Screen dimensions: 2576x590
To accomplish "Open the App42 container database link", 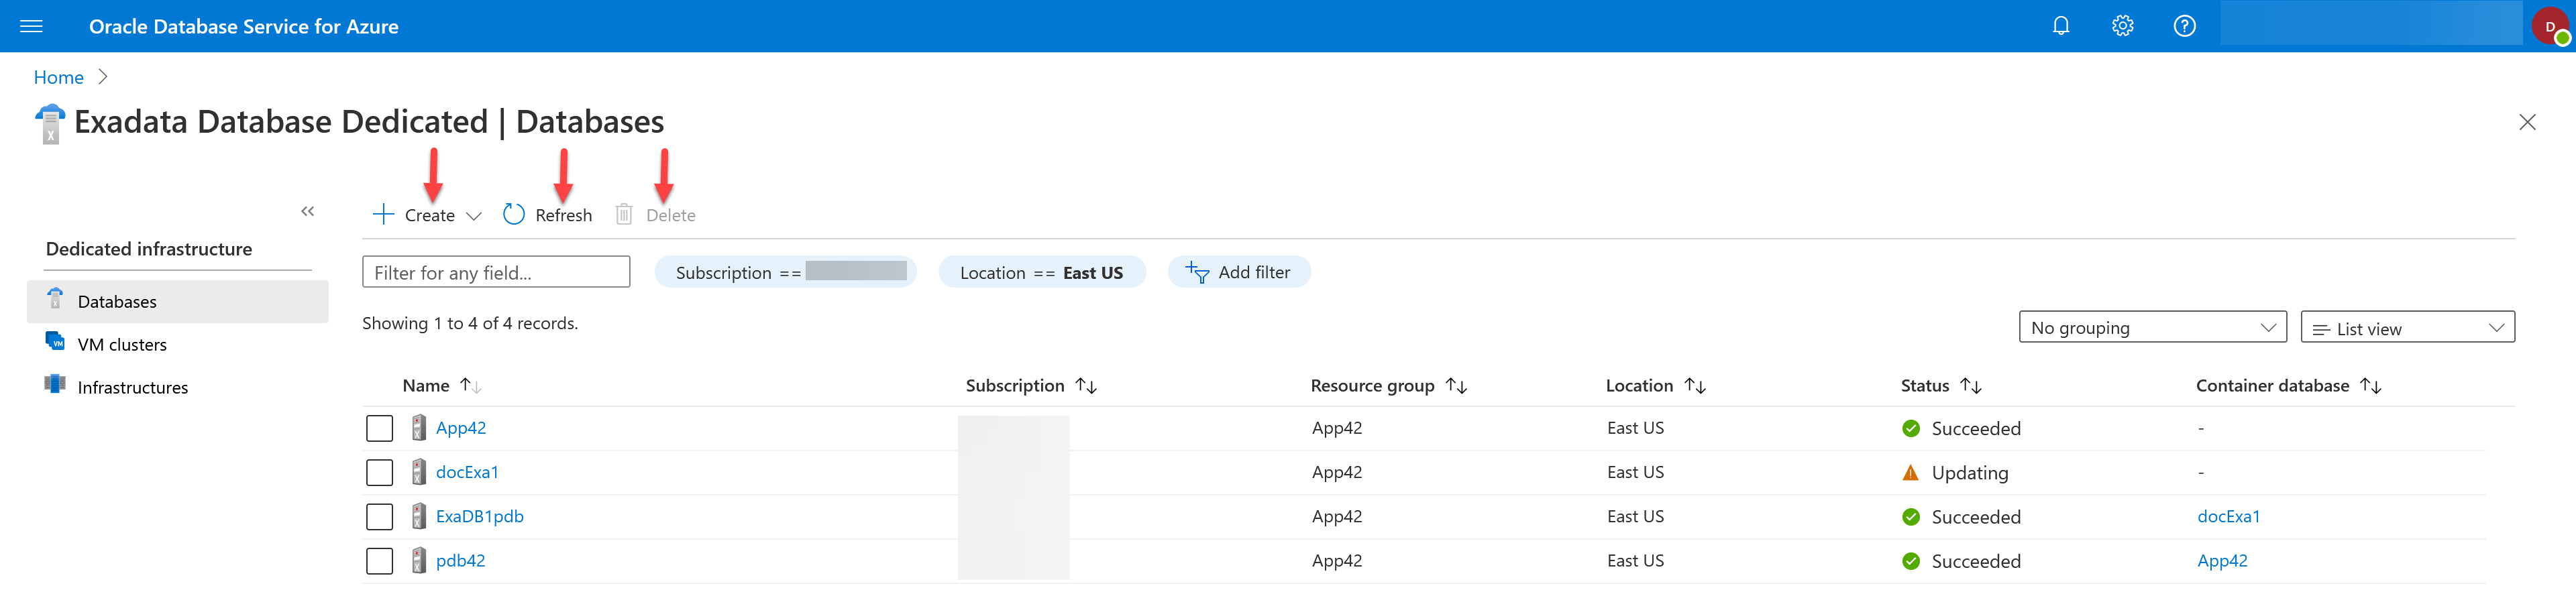I will [2222, 560].
